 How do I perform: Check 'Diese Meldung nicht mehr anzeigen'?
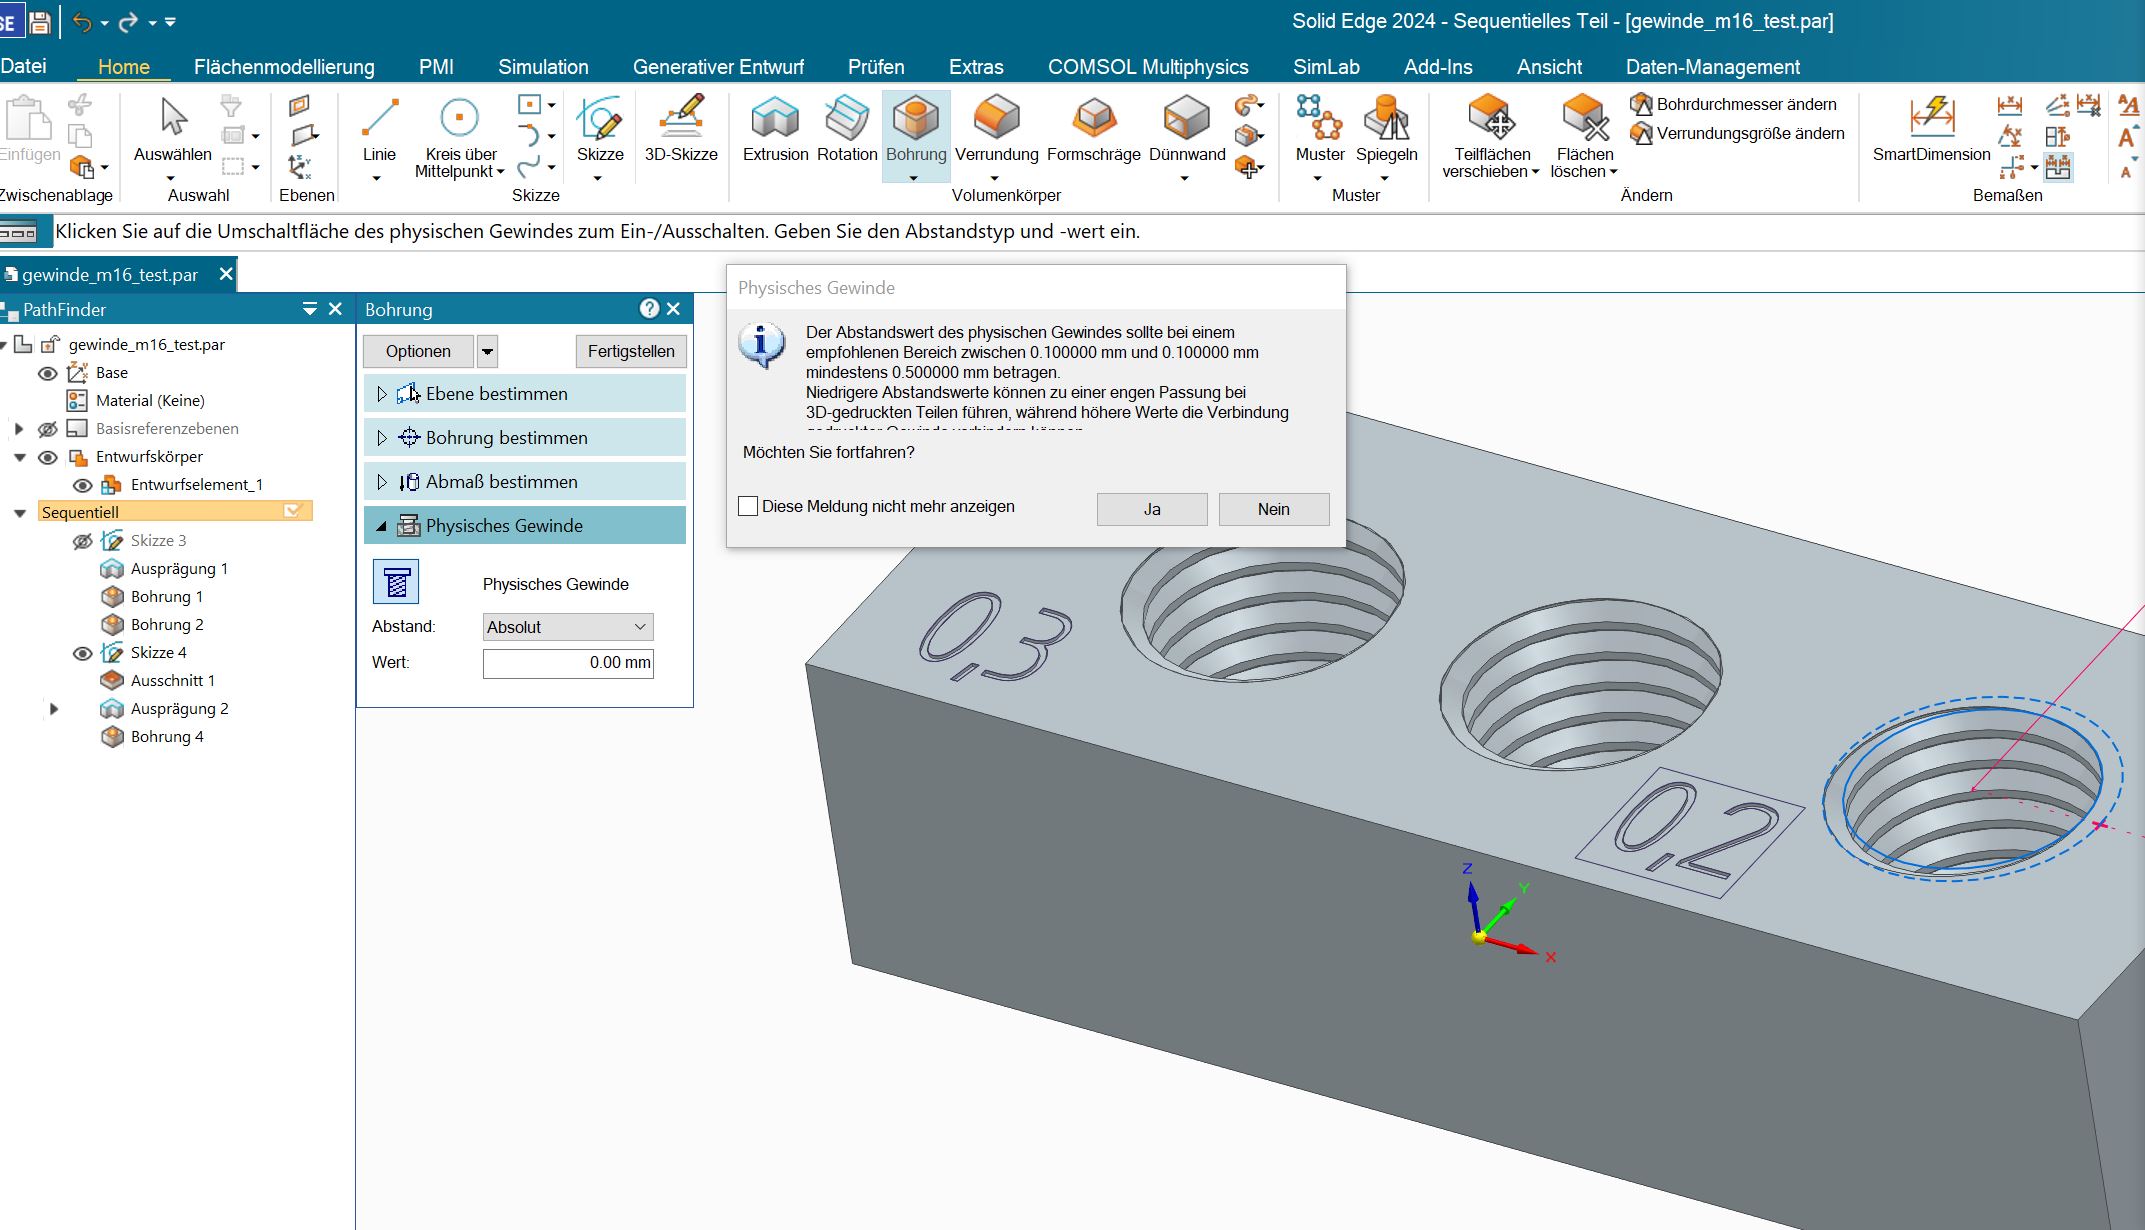[748, 506]
